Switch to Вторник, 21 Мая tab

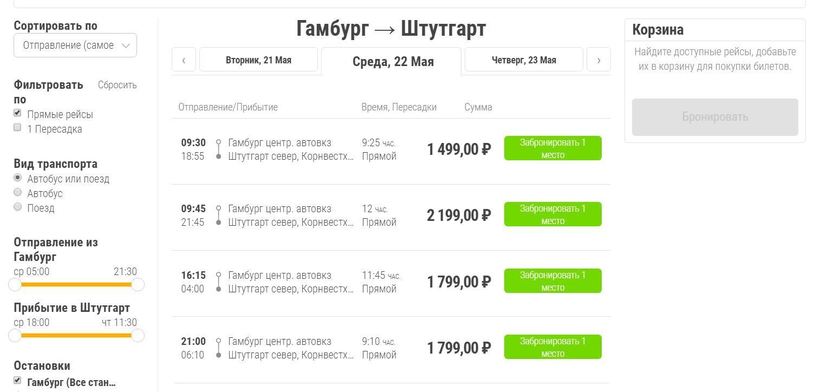[258, 60]
